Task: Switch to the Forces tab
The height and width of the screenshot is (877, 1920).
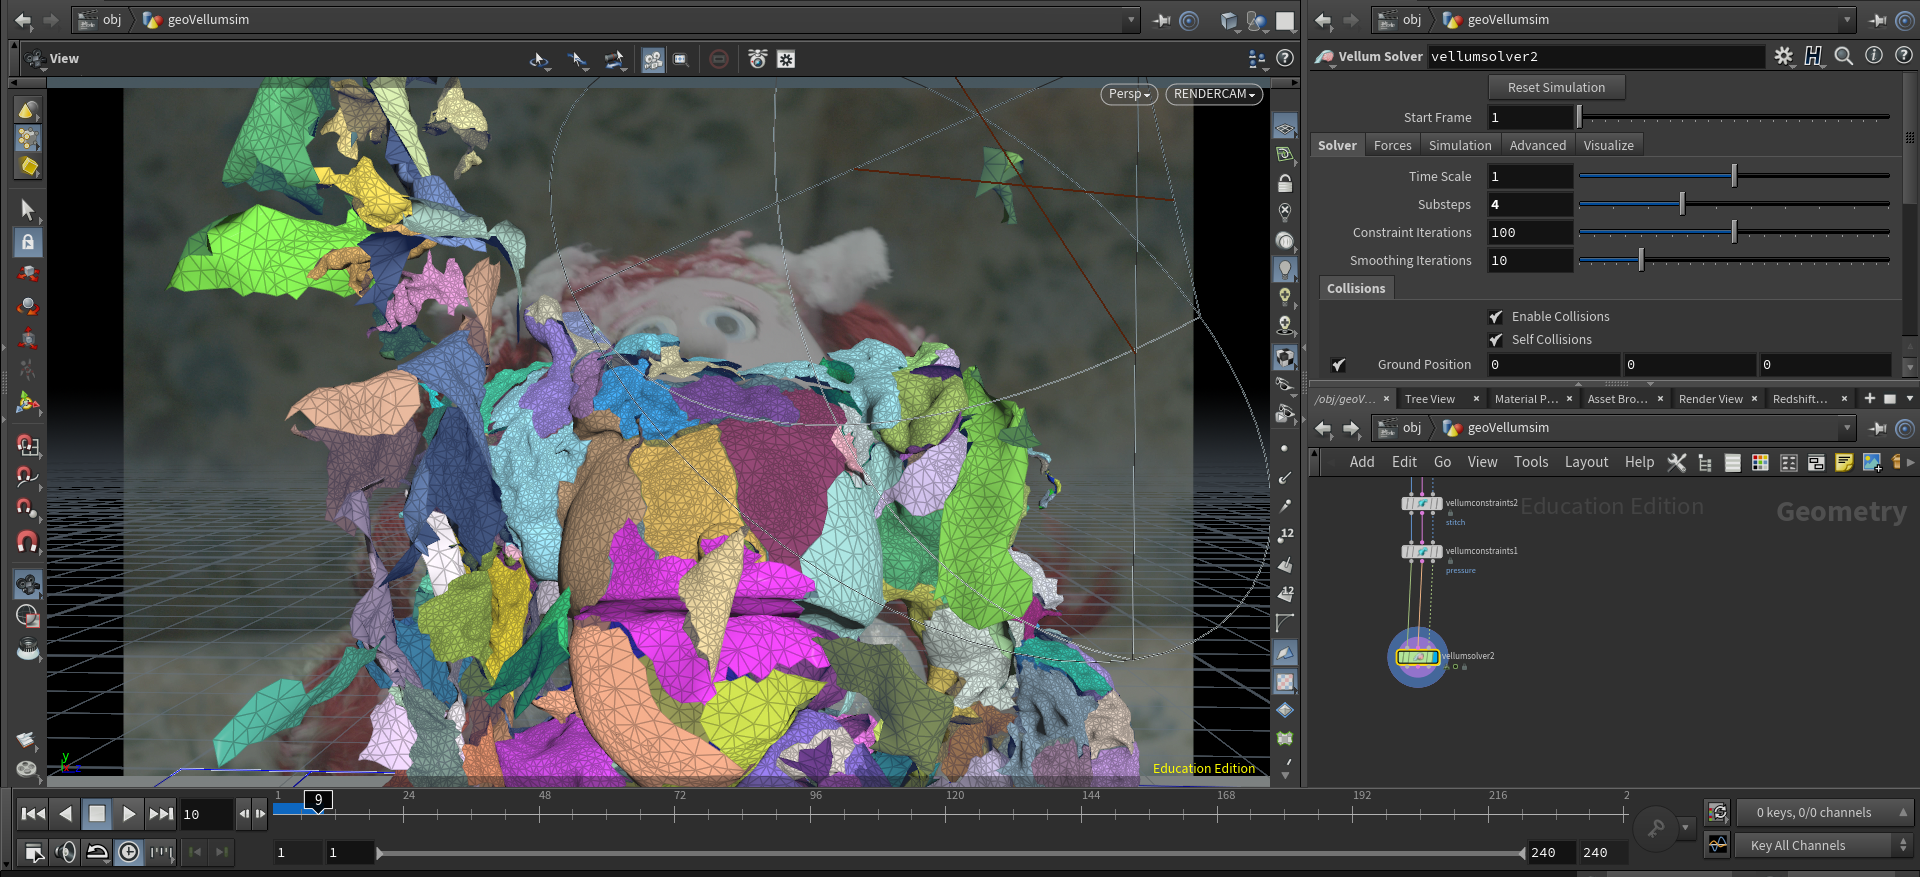Action: pos(1392,146)
